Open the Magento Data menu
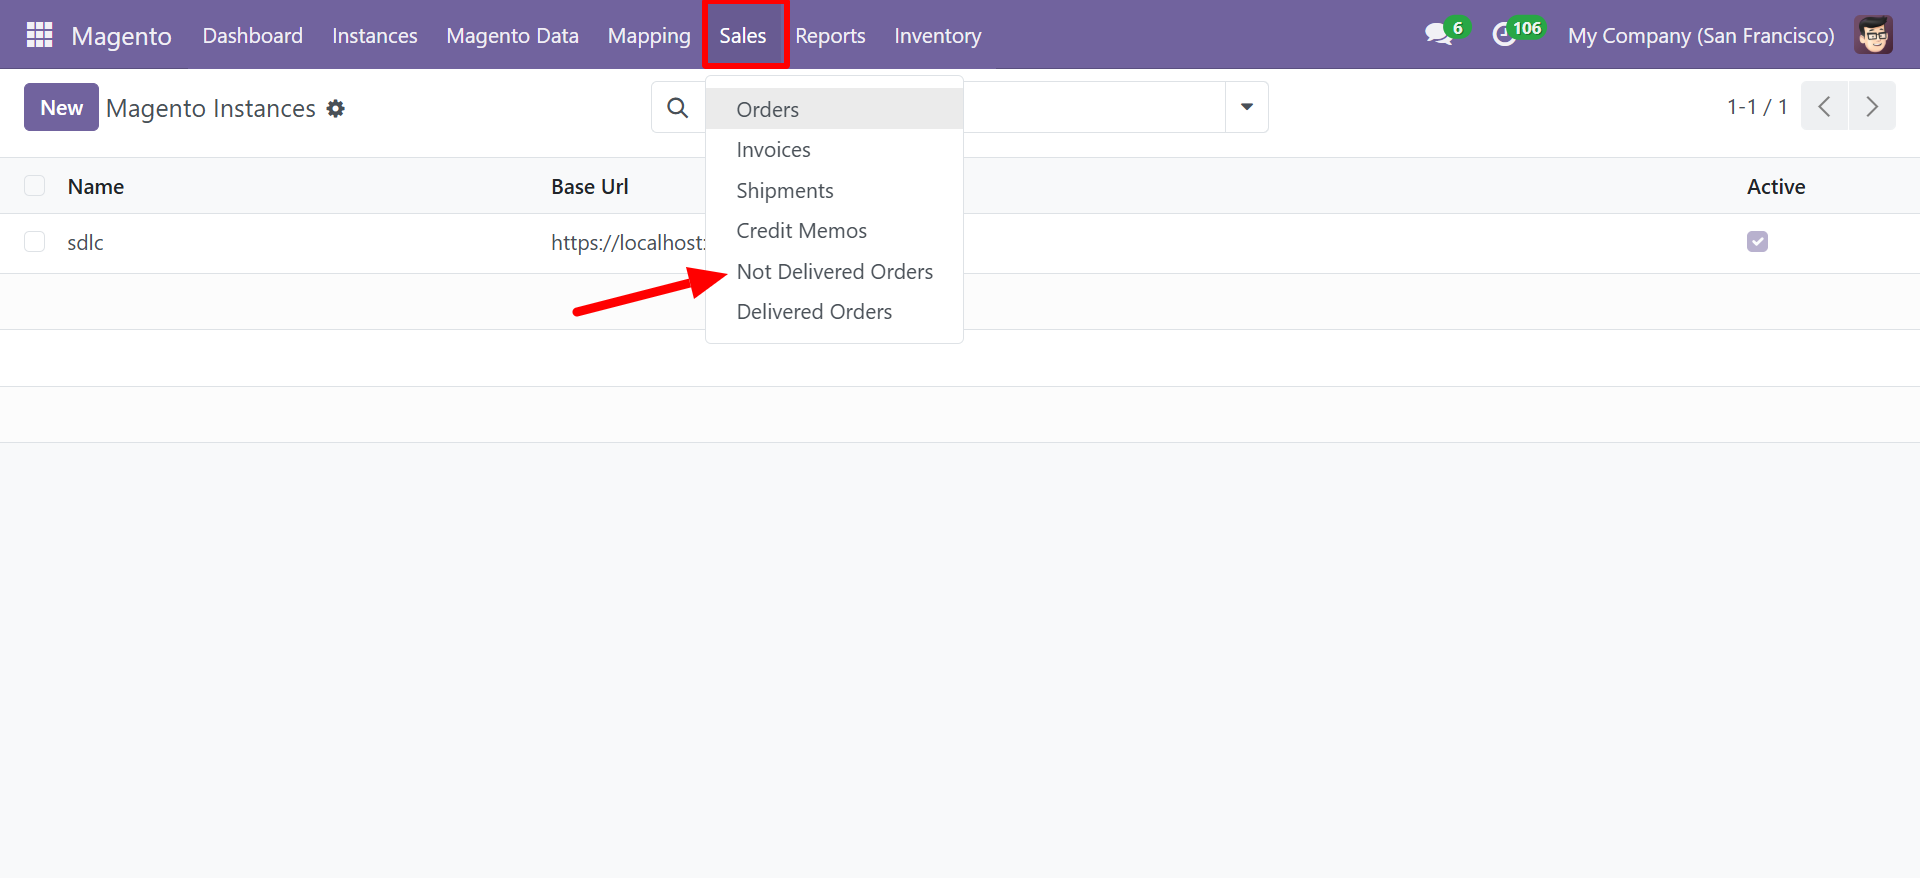Viewport: 1920px width, 878px height. pyautogui.click(x=512, y=35)
